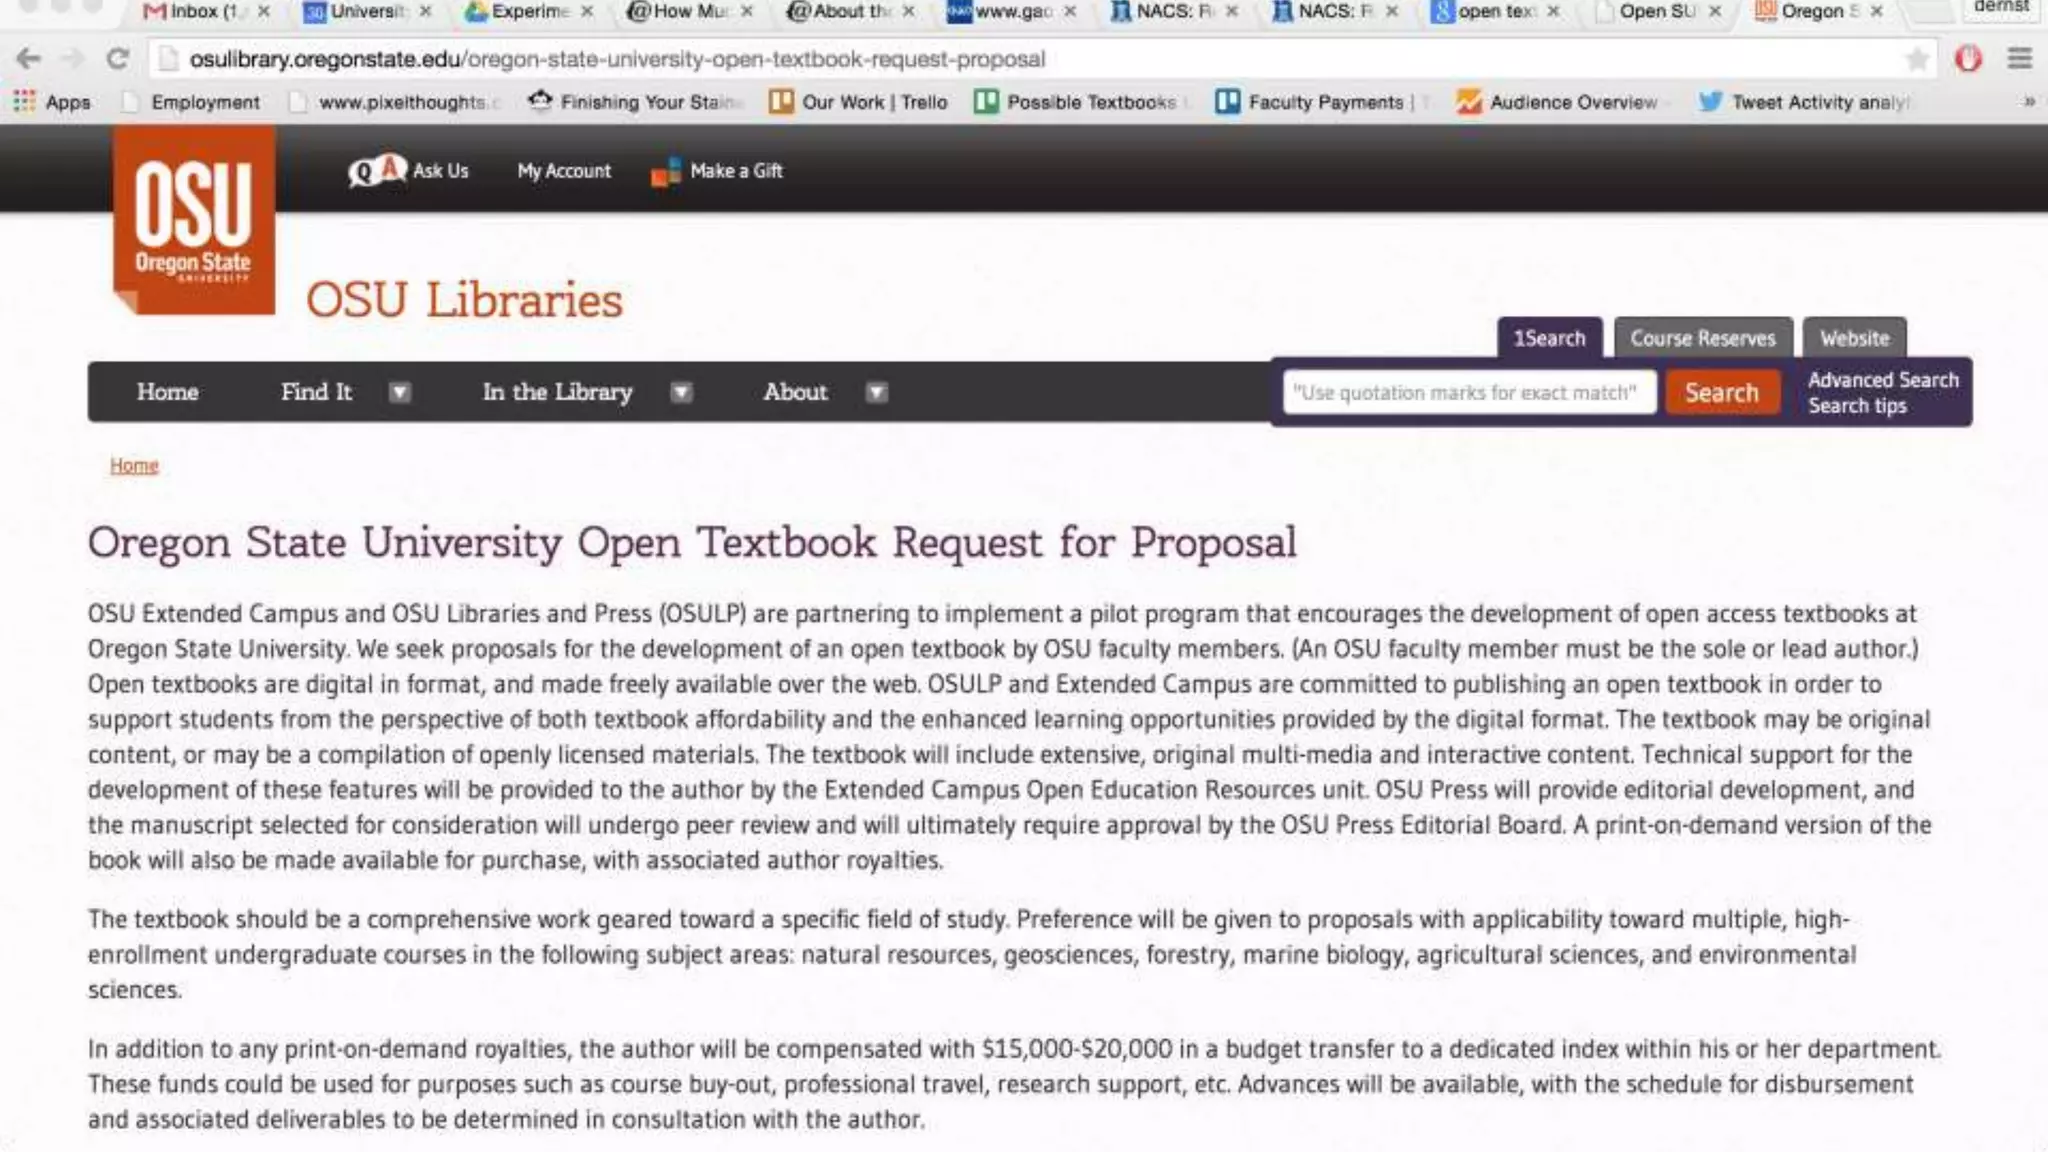Follow the Home breadcrumb link
The height and width of the screenshot is (1152, 2048).
coord(134,465)
